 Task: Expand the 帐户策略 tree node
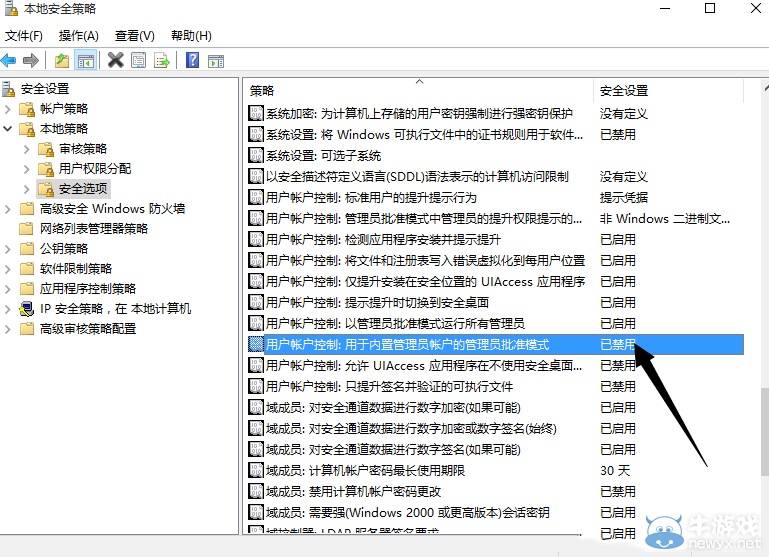[x=9, y=109]
